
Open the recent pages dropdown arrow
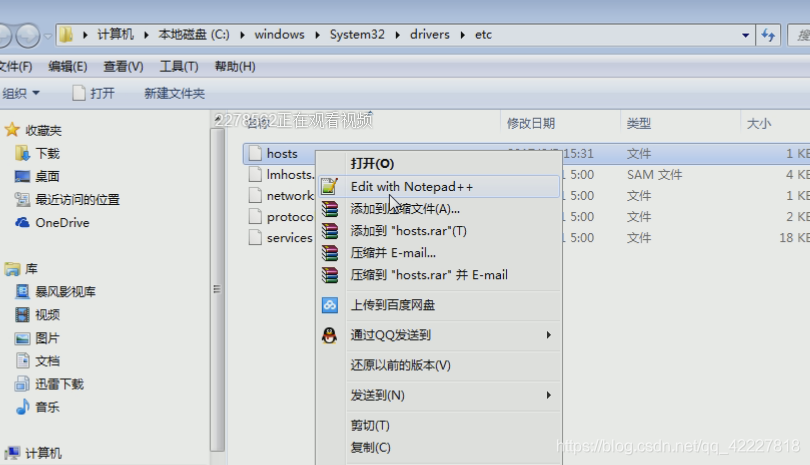[x=48, y=36]
